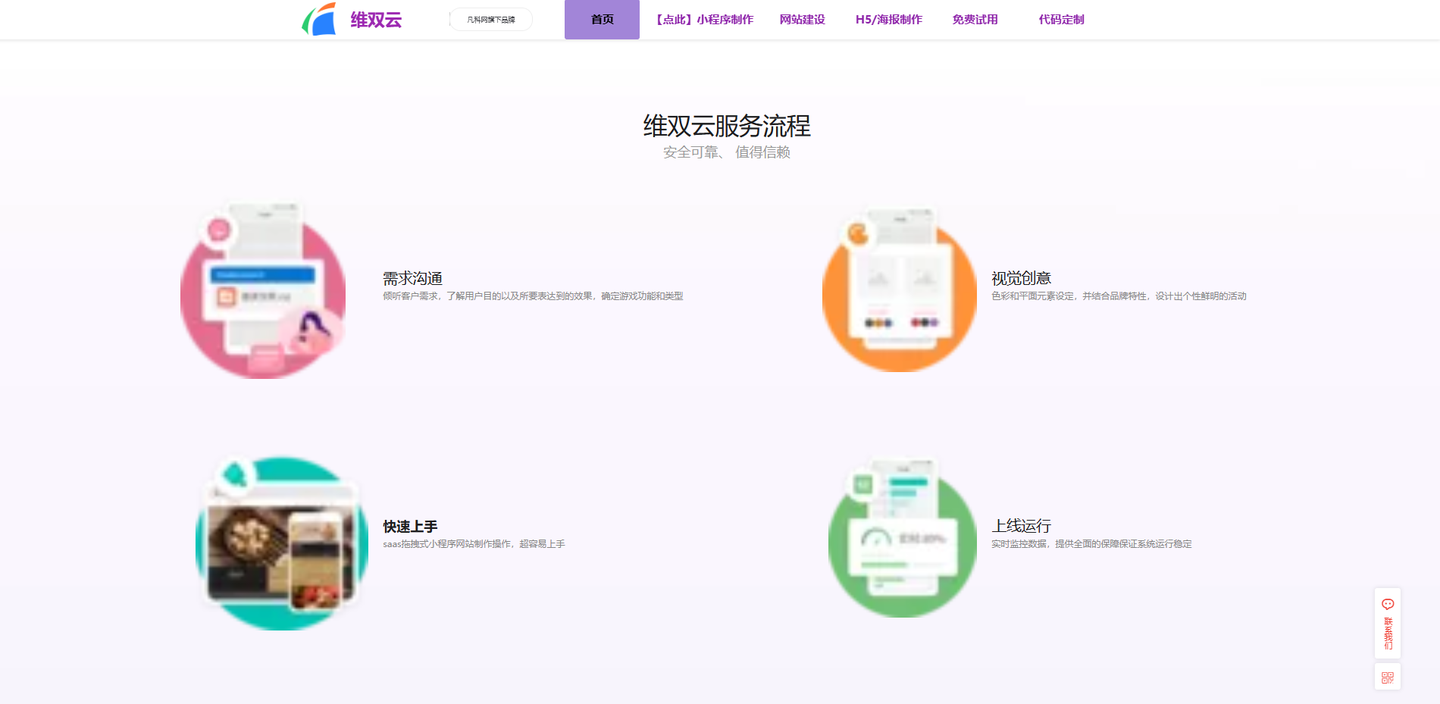
Task: Click the green 上线运行 circle illustration
Action: [902, 540]
